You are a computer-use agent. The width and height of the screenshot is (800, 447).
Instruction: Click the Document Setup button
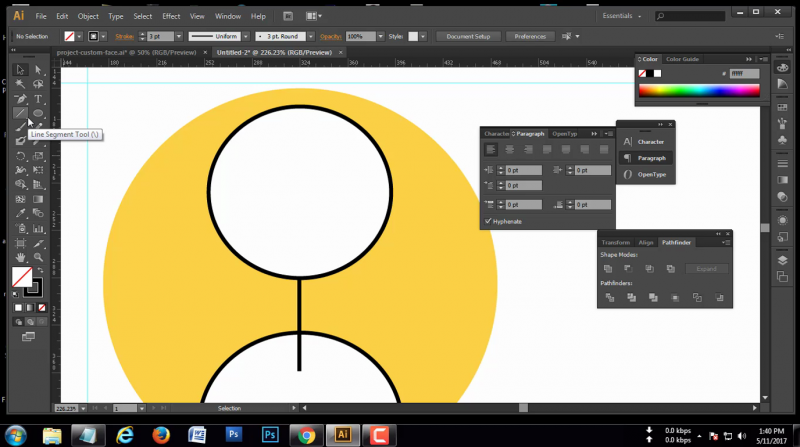(467, 36)
